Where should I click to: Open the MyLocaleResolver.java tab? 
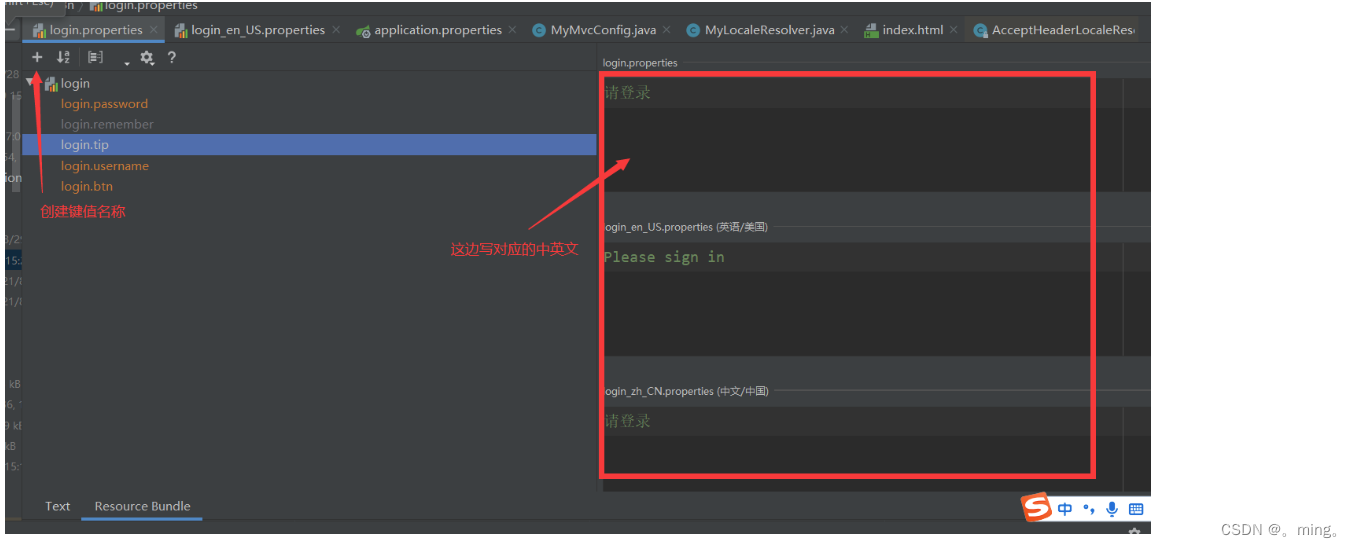pos(769,30)
